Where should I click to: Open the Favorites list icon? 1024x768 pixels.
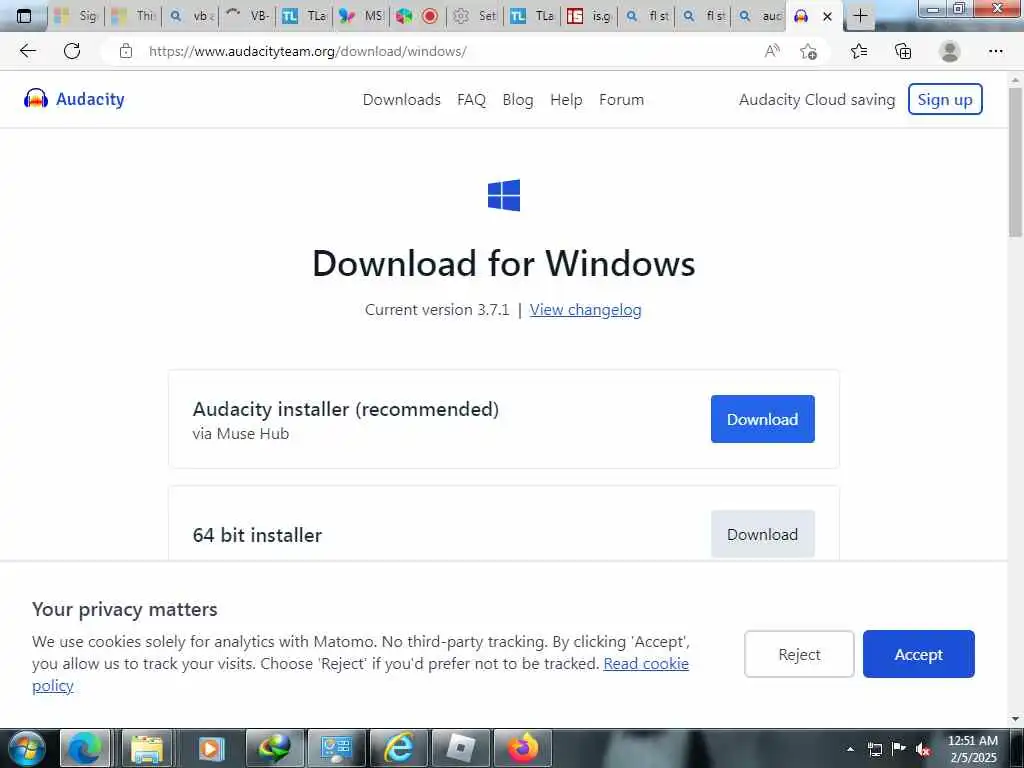(x=859, y=51)
